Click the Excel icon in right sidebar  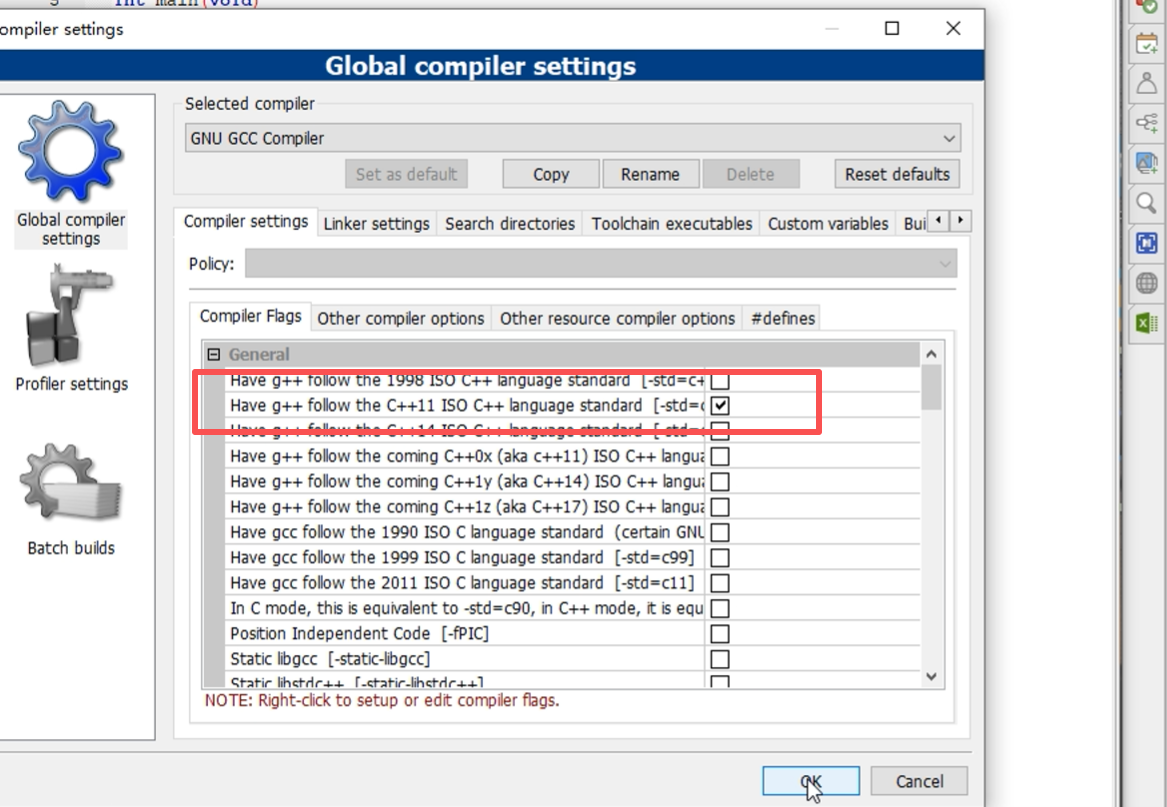tap(1147, 323)
